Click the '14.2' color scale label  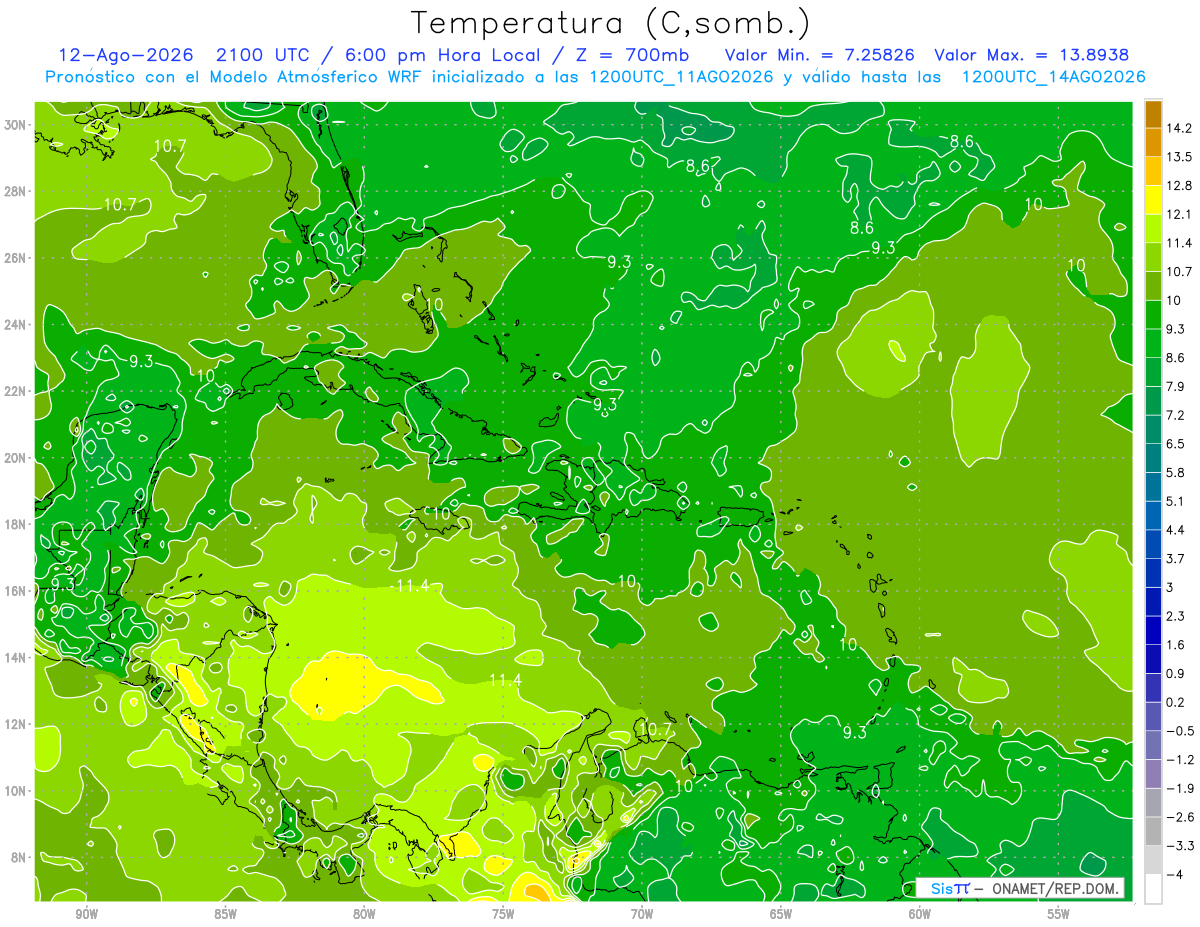pos(1178,128)
